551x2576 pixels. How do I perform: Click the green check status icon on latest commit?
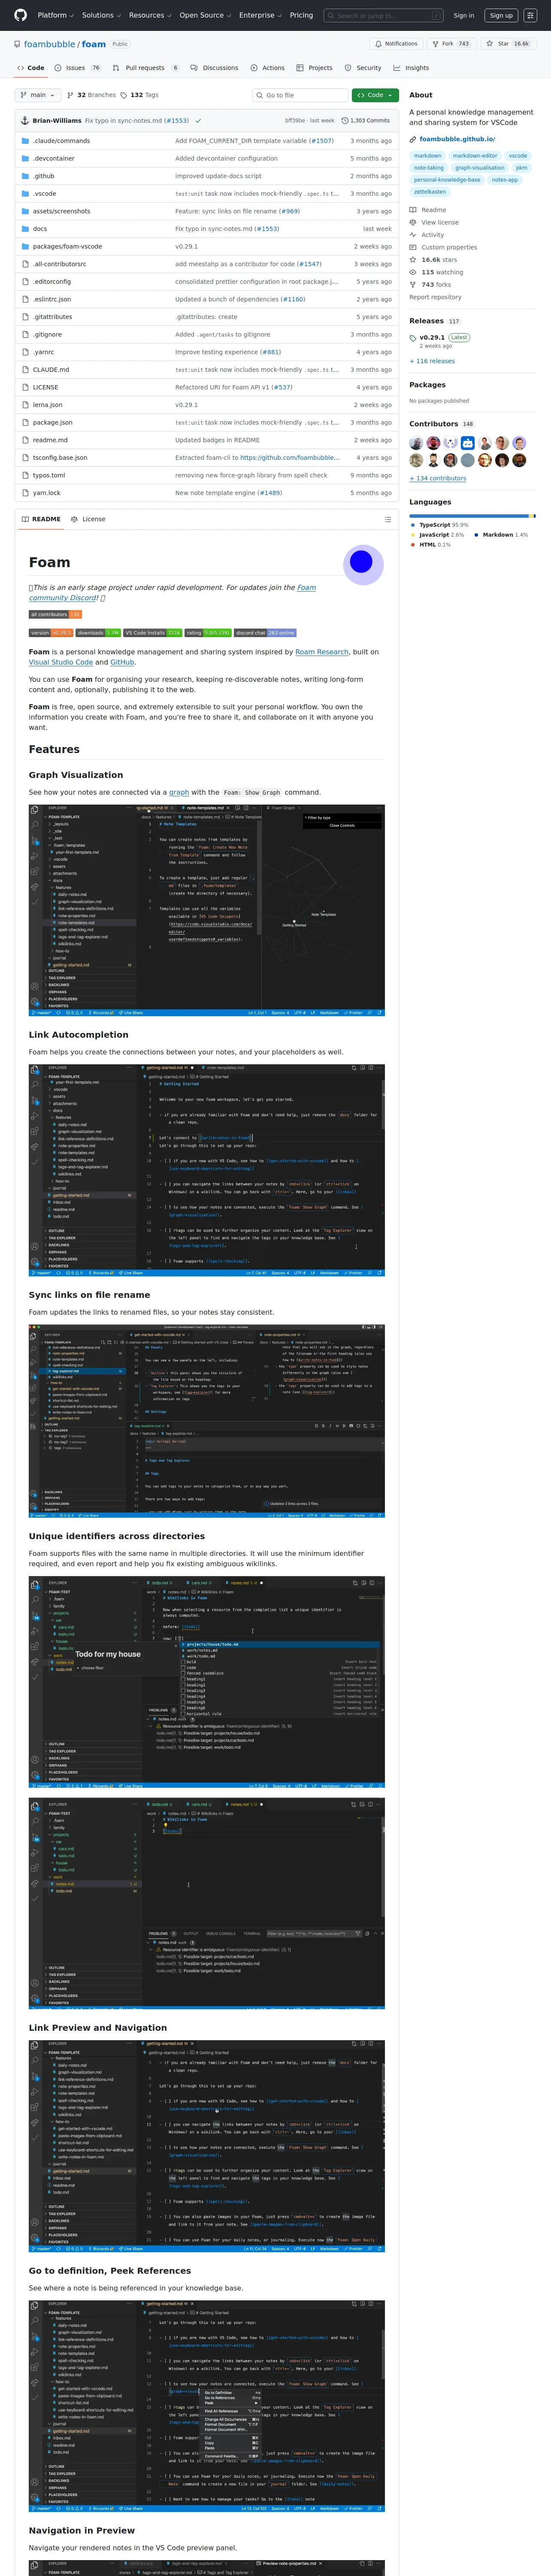pos(198,120)
